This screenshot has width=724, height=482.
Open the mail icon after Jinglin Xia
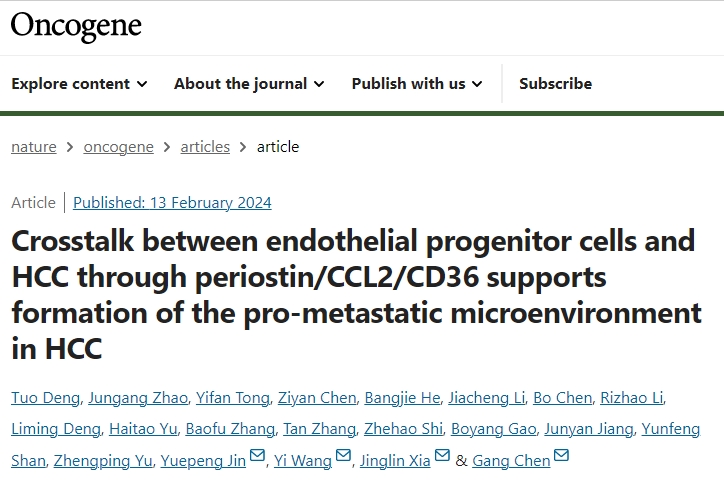pyautogui.click(x=442, y=455)
